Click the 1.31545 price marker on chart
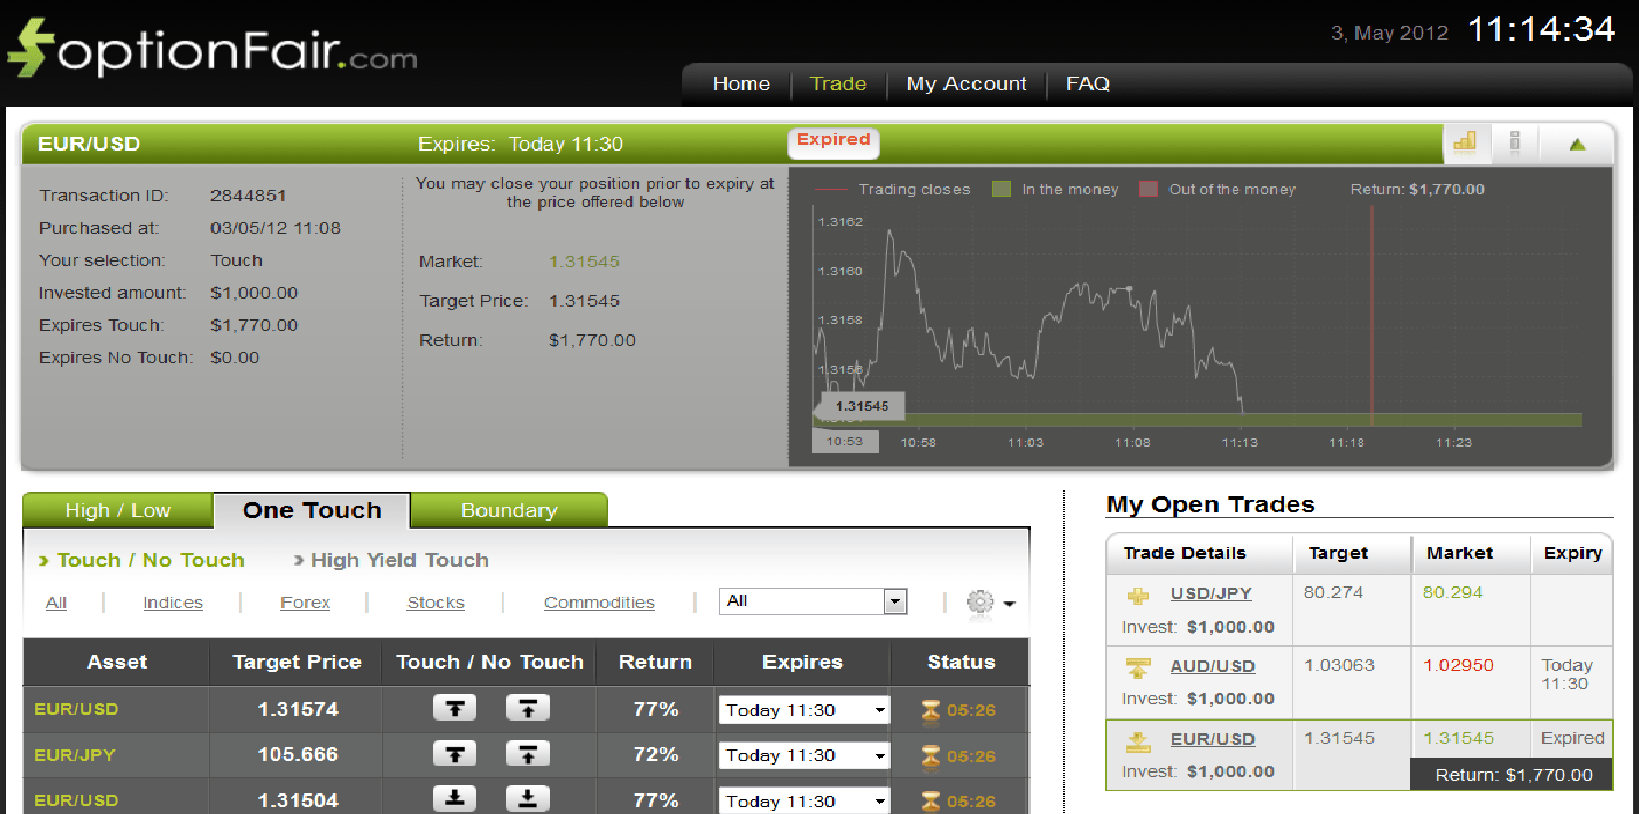 [x=861, y=406]
